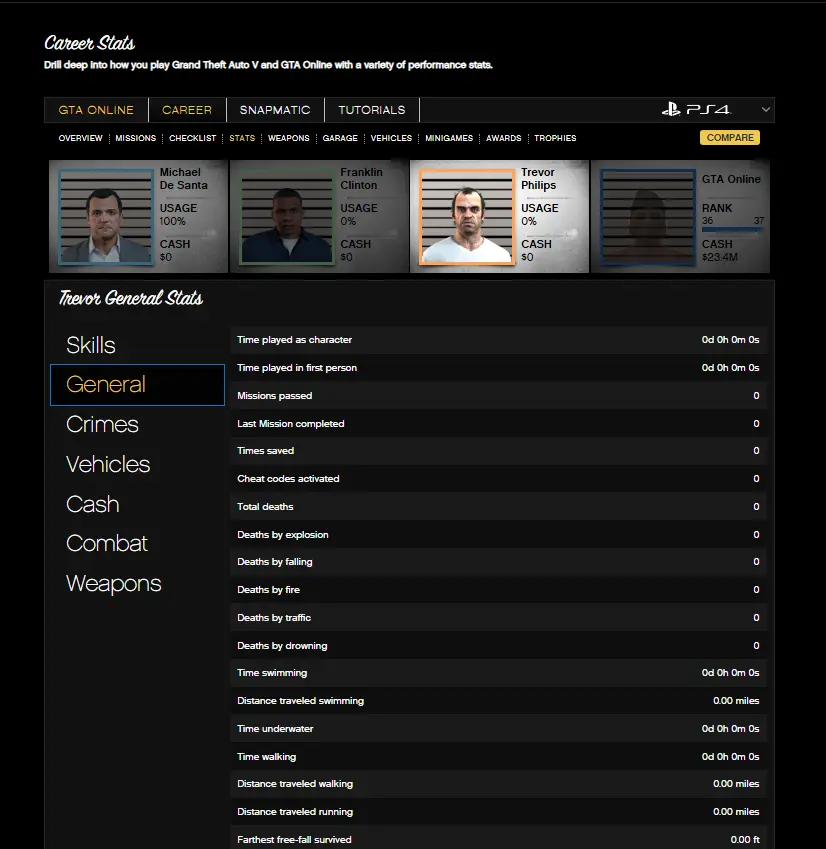The height and width of the screenshot is (849, 826).
Task: Open the GTA Online character card
Action: pyautogui.click(x=681, y=216)
